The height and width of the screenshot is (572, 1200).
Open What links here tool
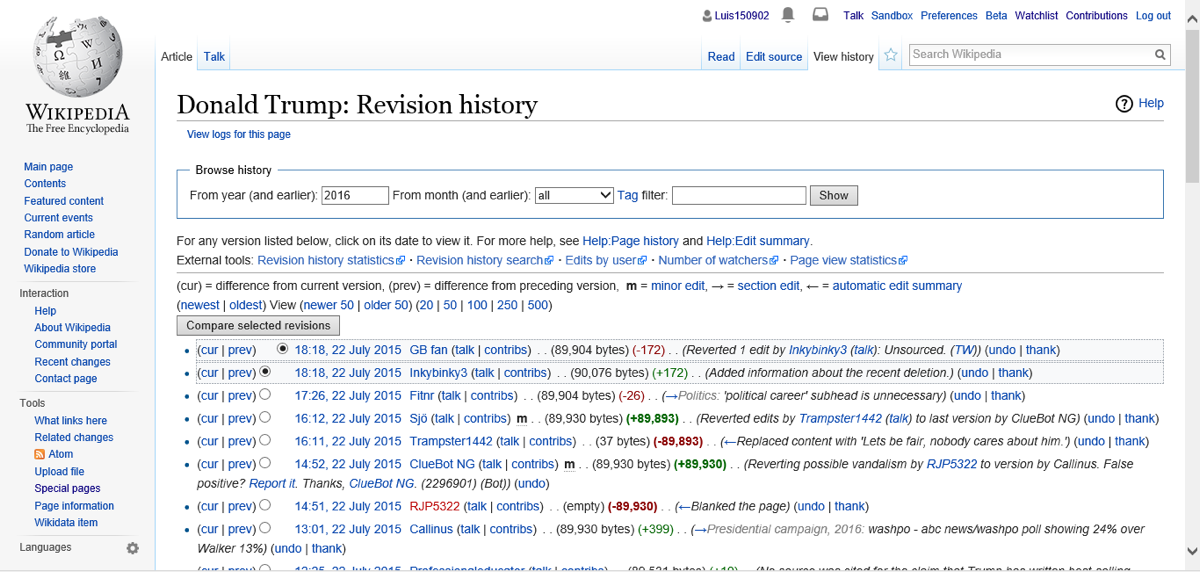pos(70,421)
